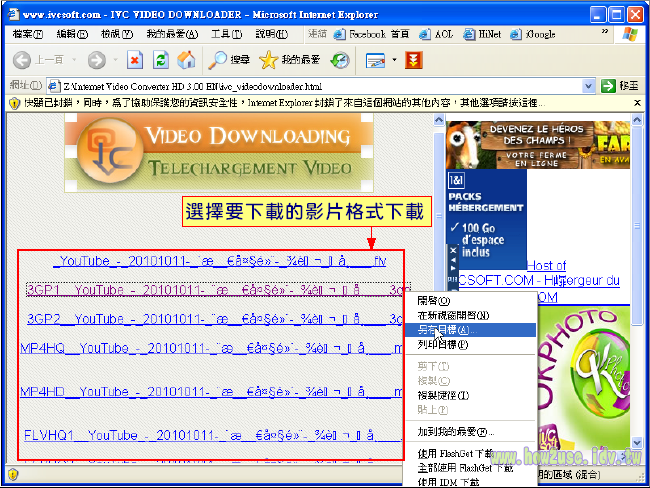Screen dimensions: 650x488
Task: Open Search with magnifier icon
Action: (229, 61)
